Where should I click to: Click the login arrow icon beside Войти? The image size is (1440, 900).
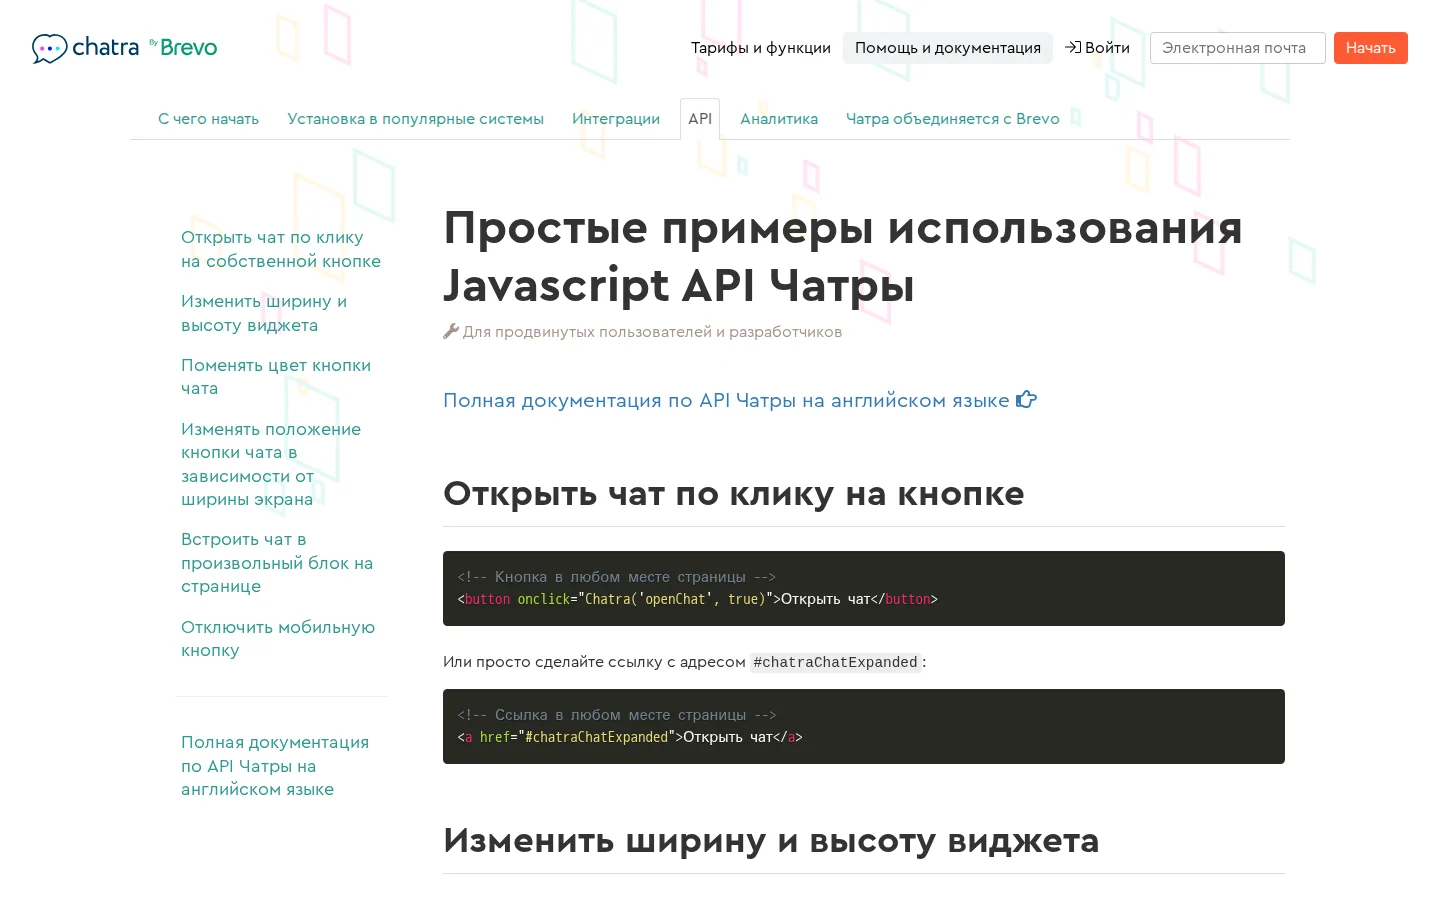pyautogui.click(x=1073, y=47)
